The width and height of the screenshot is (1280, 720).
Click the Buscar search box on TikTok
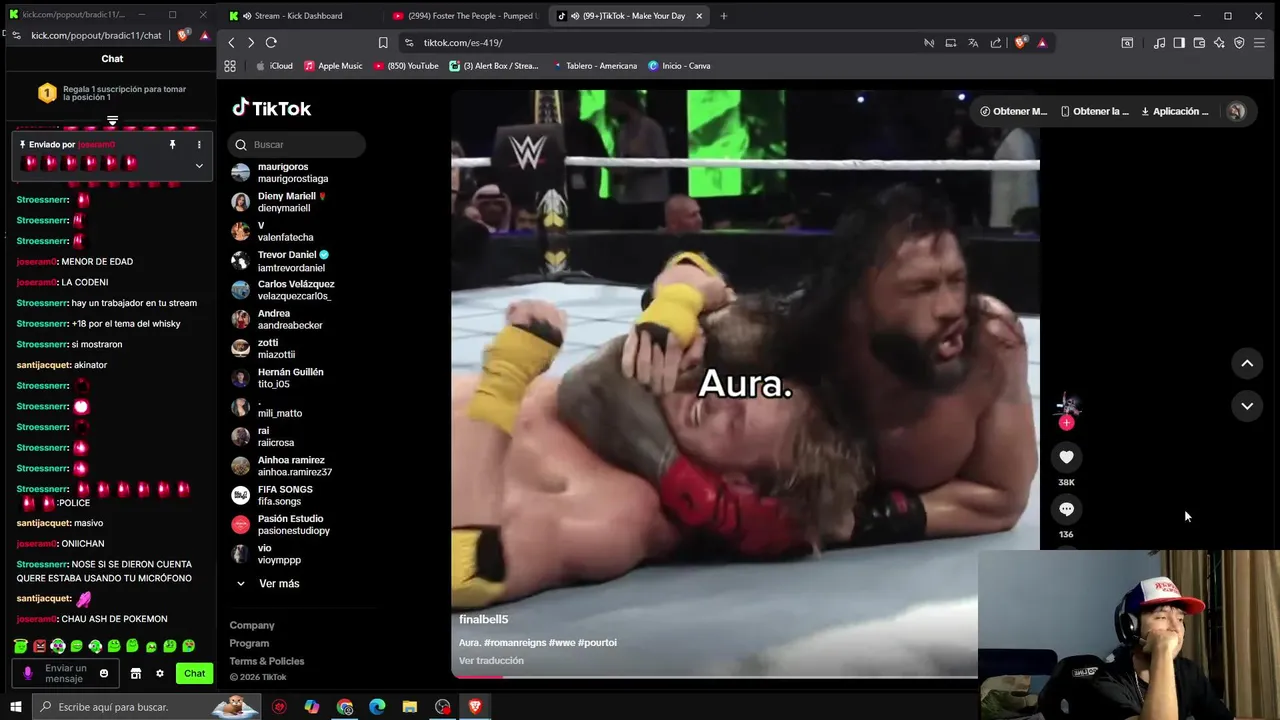pos(297,144)
